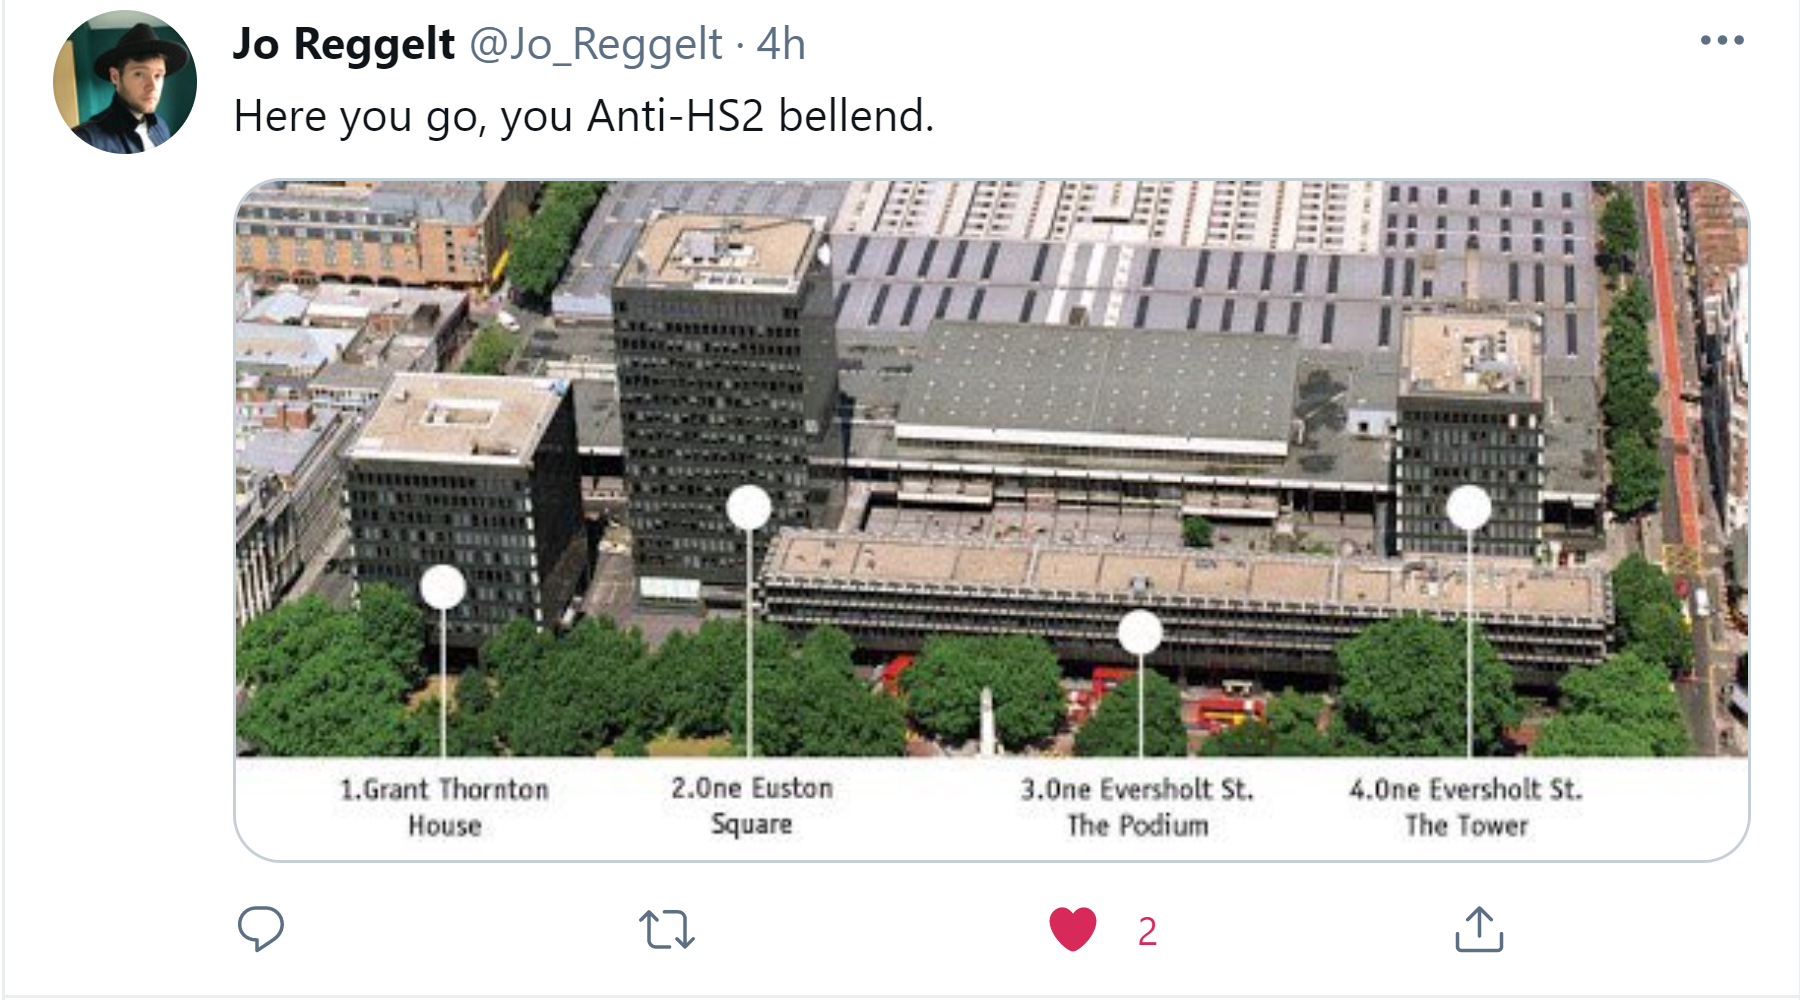This screenshot has width=1800, height=1000.
Task: Click the reply speech bubble icon
Action: (261, 929)
